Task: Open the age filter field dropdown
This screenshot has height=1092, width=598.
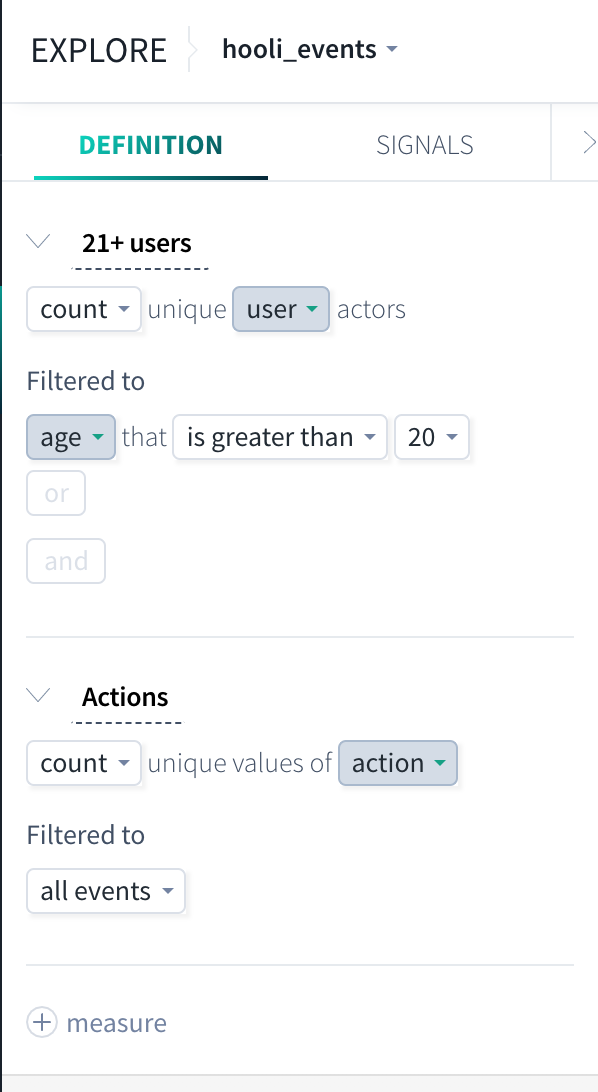Action: point(71,437)
